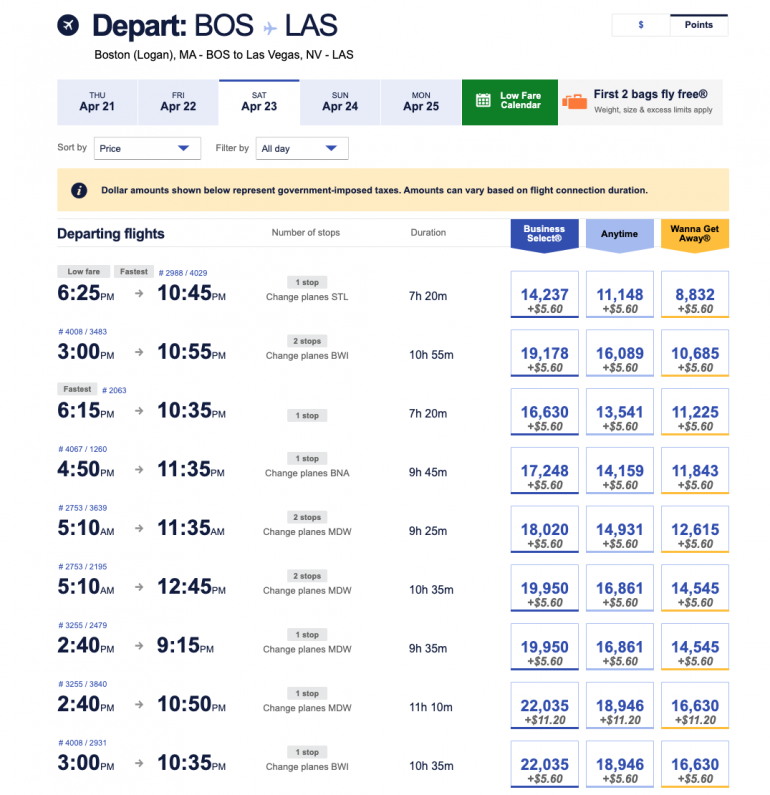Select the Mon Apr 25 date tab
The height and width of the screenshot is (795, 770).
click(421, 101)
